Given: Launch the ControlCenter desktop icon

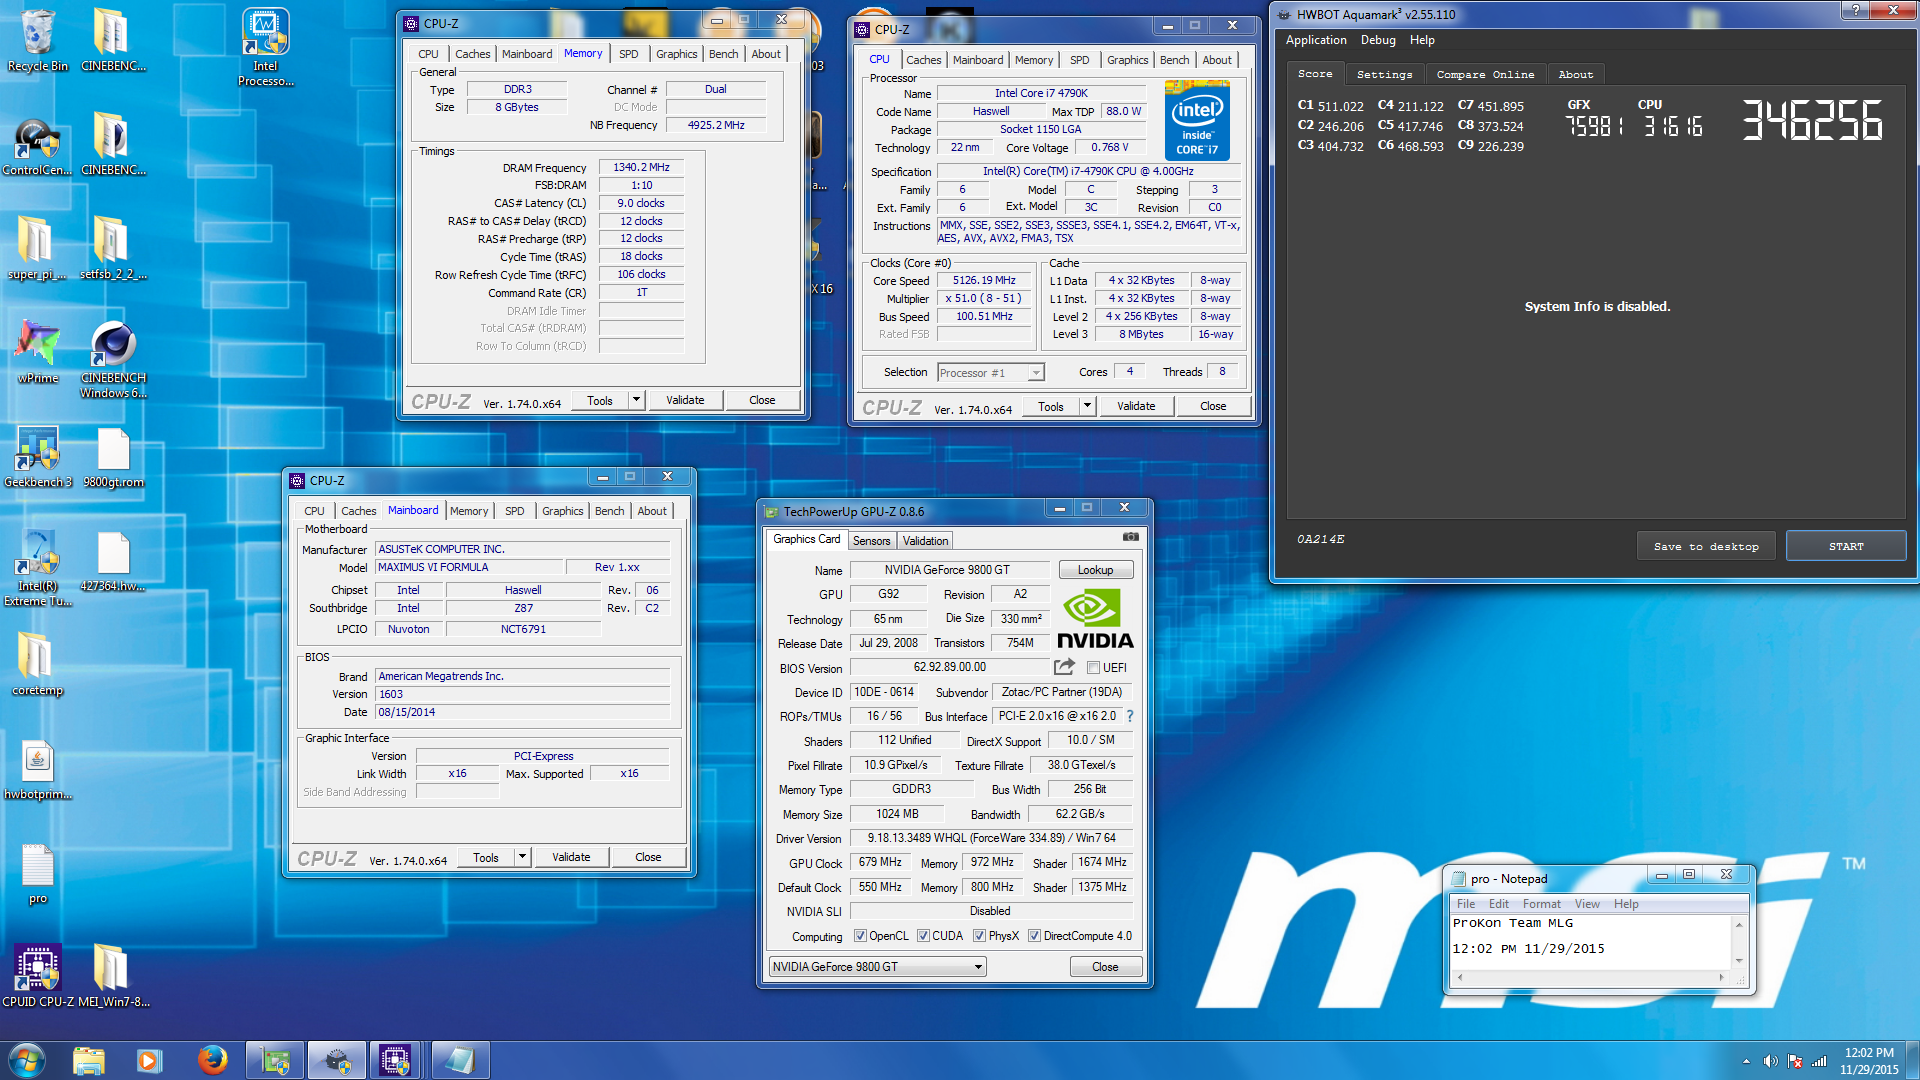Looking at the screenshot, I should tap(38, 146).
